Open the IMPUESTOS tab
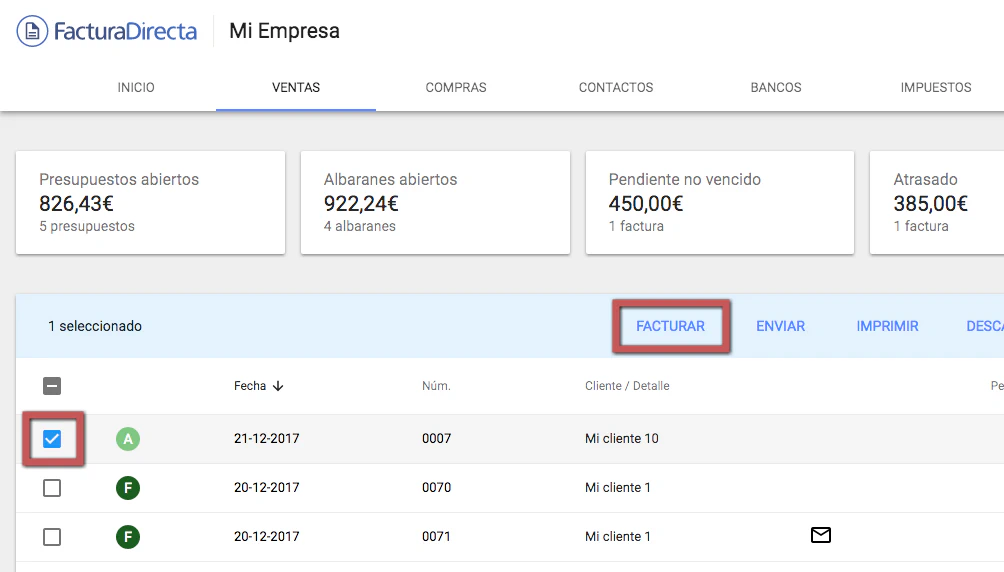This screenshot has height=572, width=1004. [x=936, y=88]
